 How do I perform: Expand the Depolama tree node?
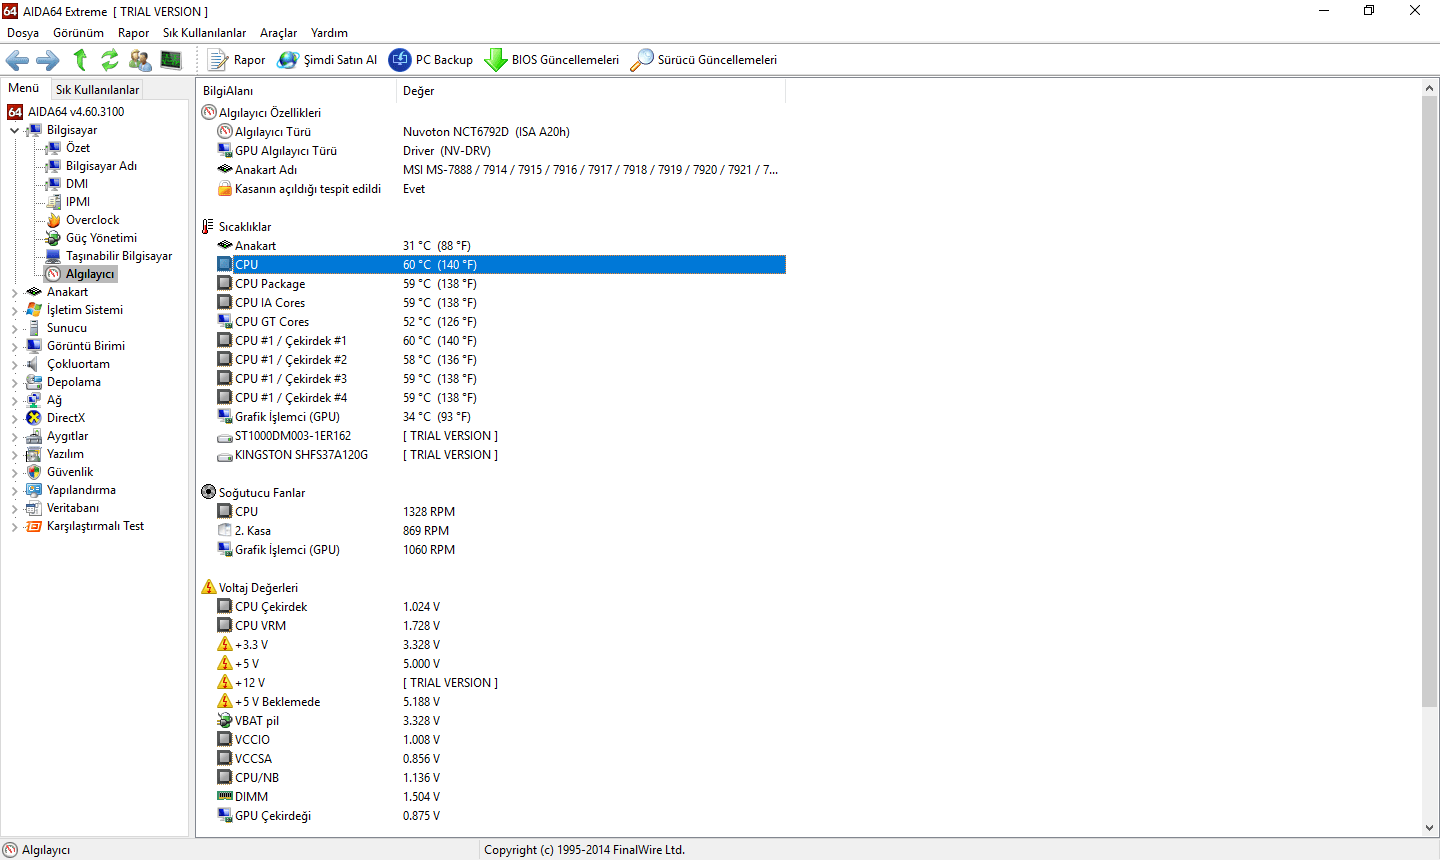[x=14, y=382]
